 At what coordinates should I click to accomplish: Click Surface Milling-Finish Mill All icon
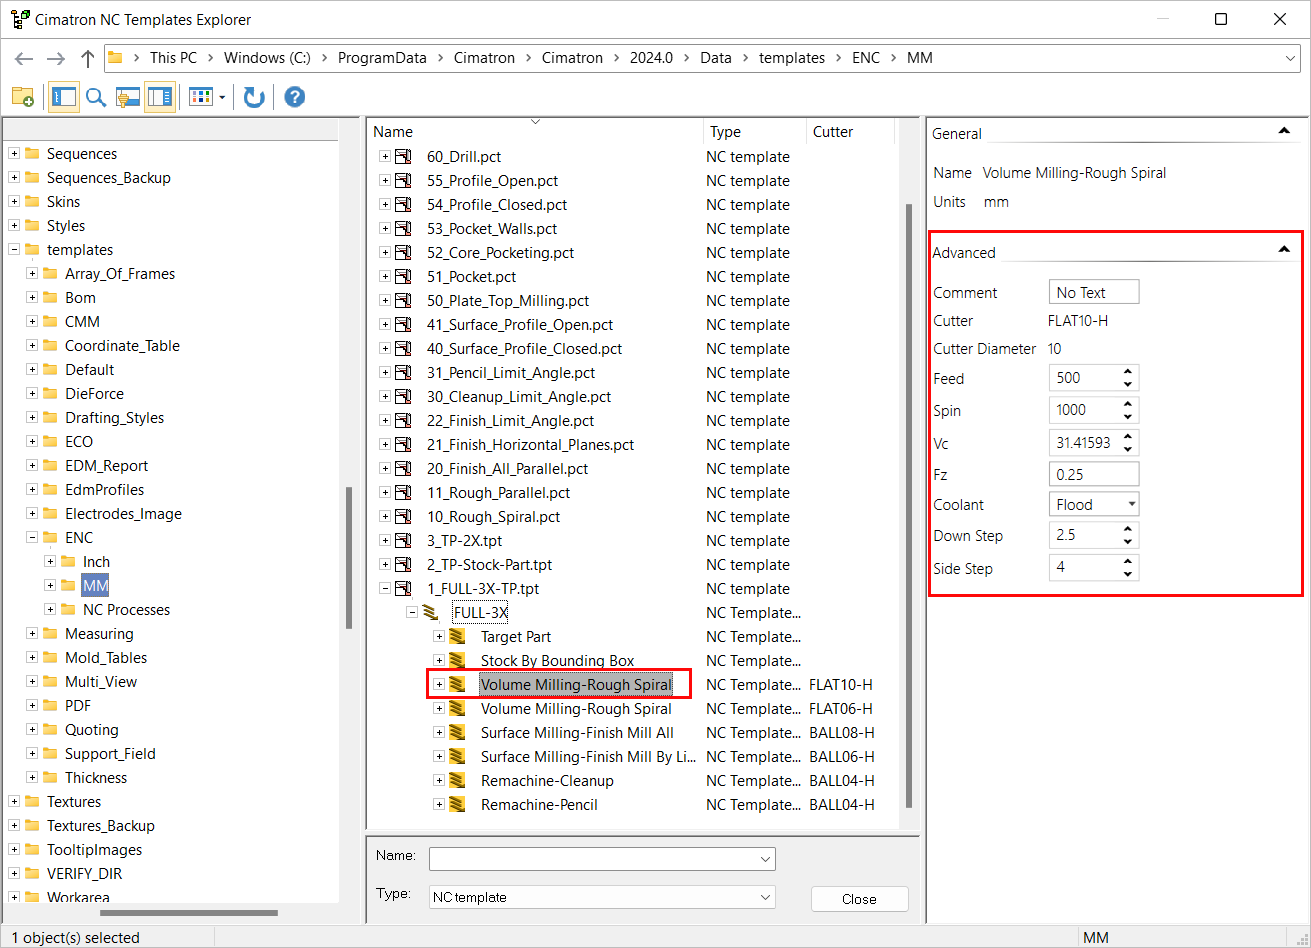[x=457, y=733]
